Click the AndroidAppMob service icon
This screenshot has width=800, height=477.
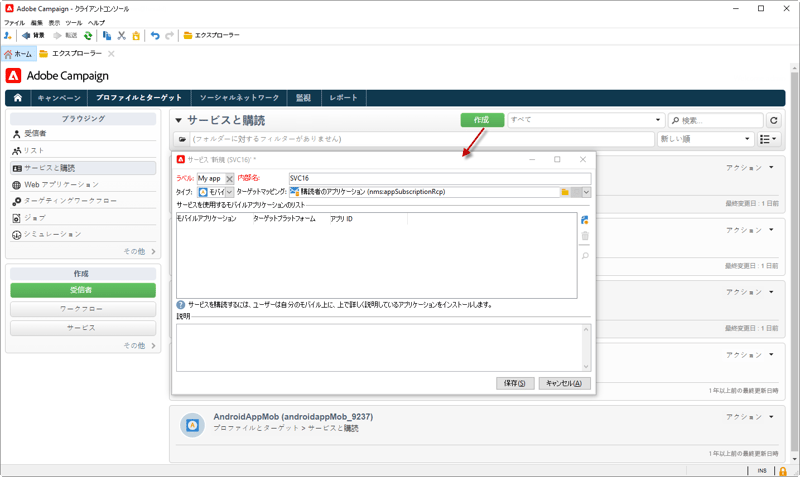192,425
